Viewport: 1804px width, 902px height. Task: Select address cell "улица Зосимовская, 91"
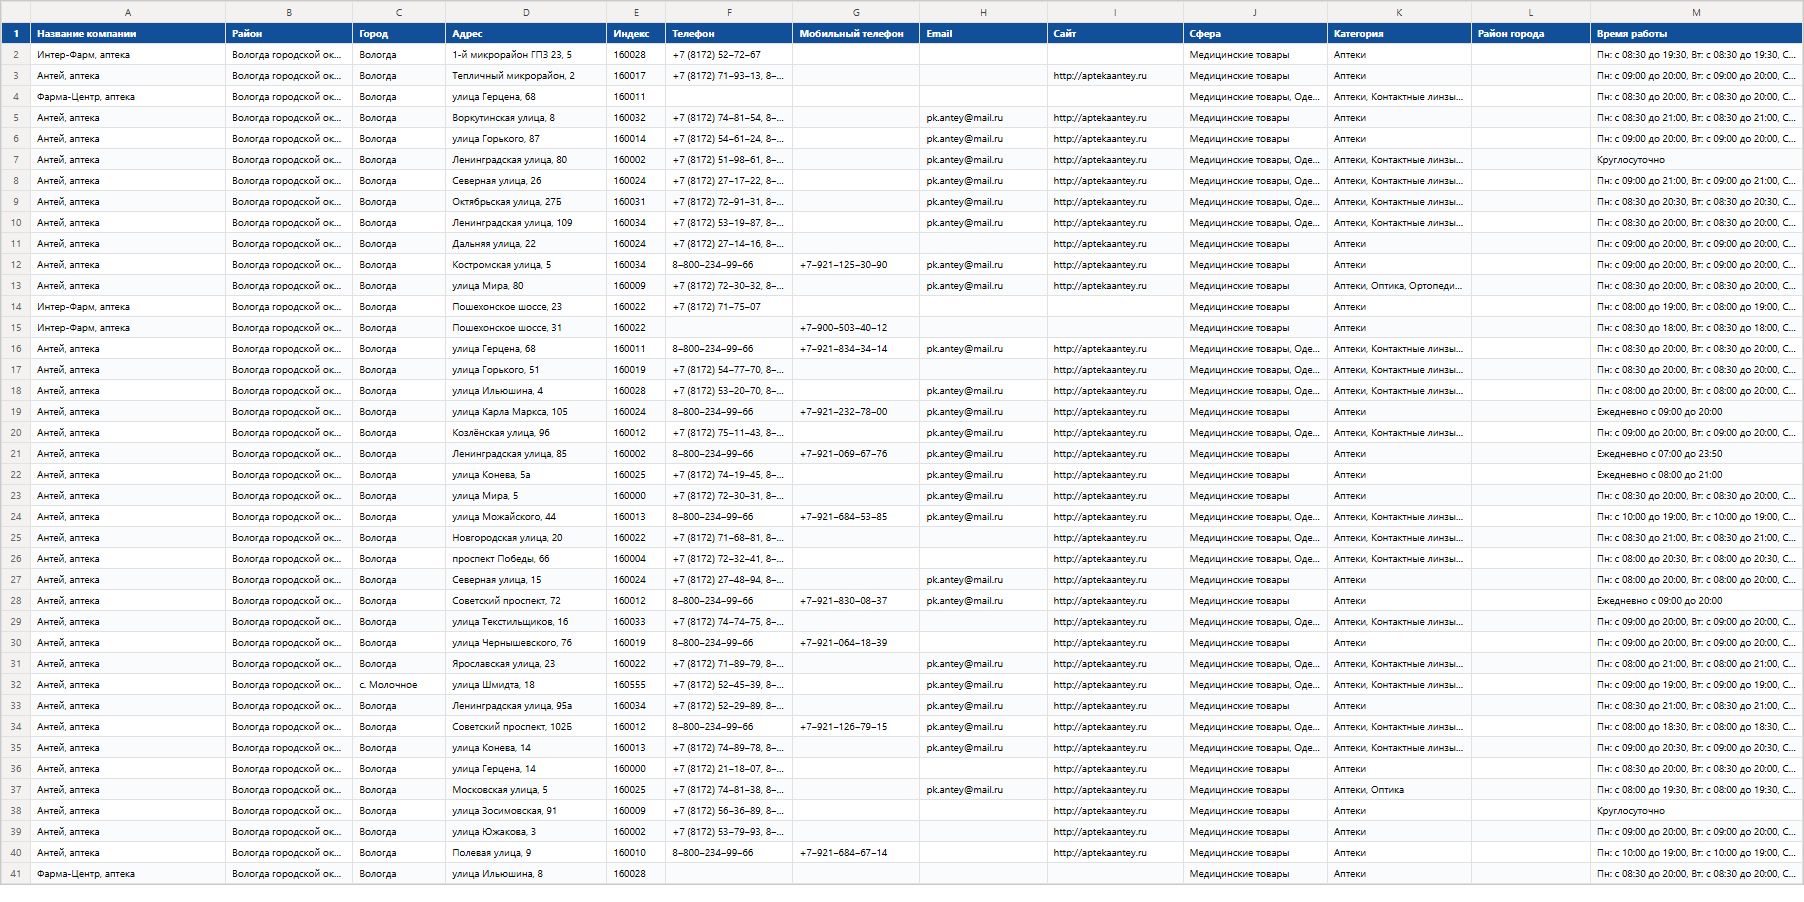[526, 811]
